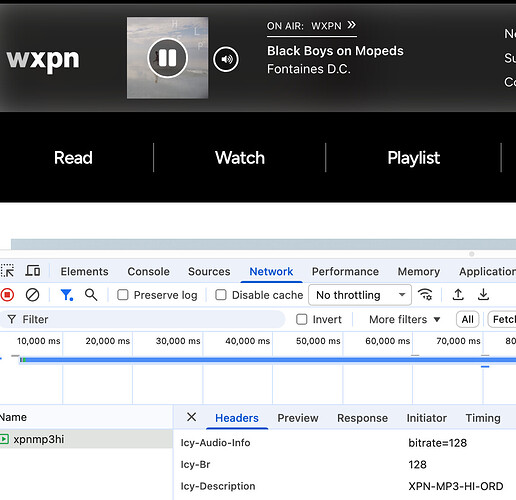Image resolution: width=516 pixels, height=500 pixels.
Task: Import HAR file with upload icon
Action: point(458,295)
